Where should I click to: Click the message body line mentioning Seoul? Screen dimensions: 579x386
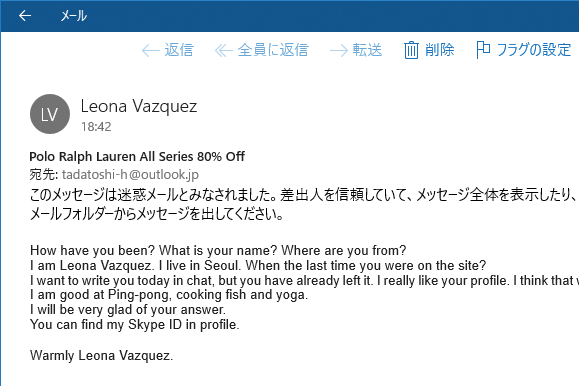point(258,266)
